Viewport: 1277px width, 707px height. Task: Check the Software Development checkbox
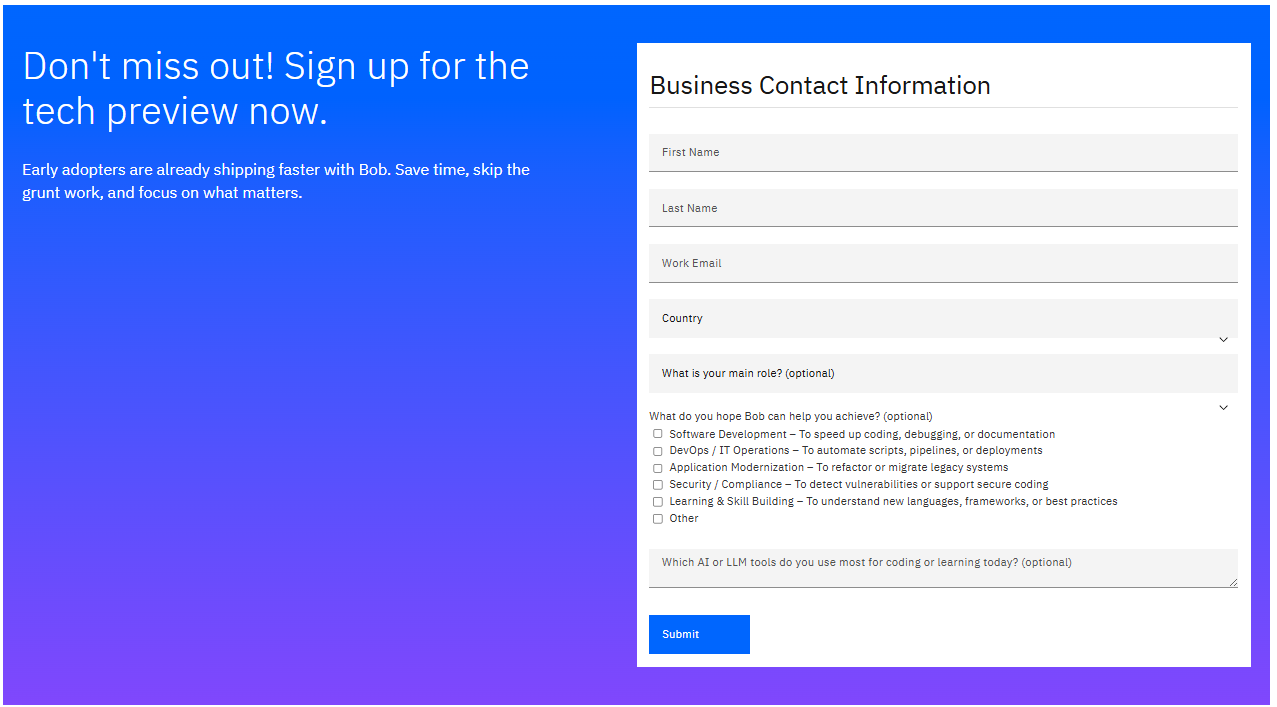click(x=658, y=433)
